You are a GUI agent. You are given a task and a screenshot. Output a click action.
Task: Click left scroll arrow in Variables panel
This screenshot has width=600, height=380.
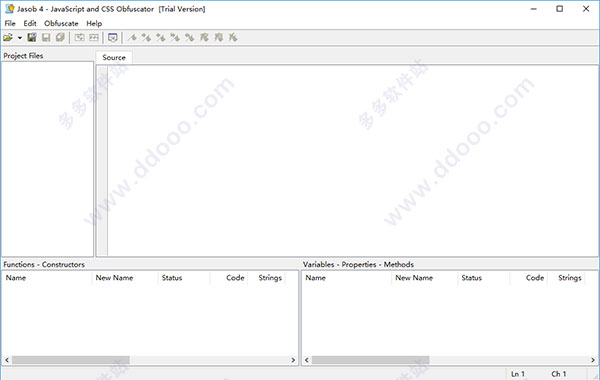[x=307, y=360]
